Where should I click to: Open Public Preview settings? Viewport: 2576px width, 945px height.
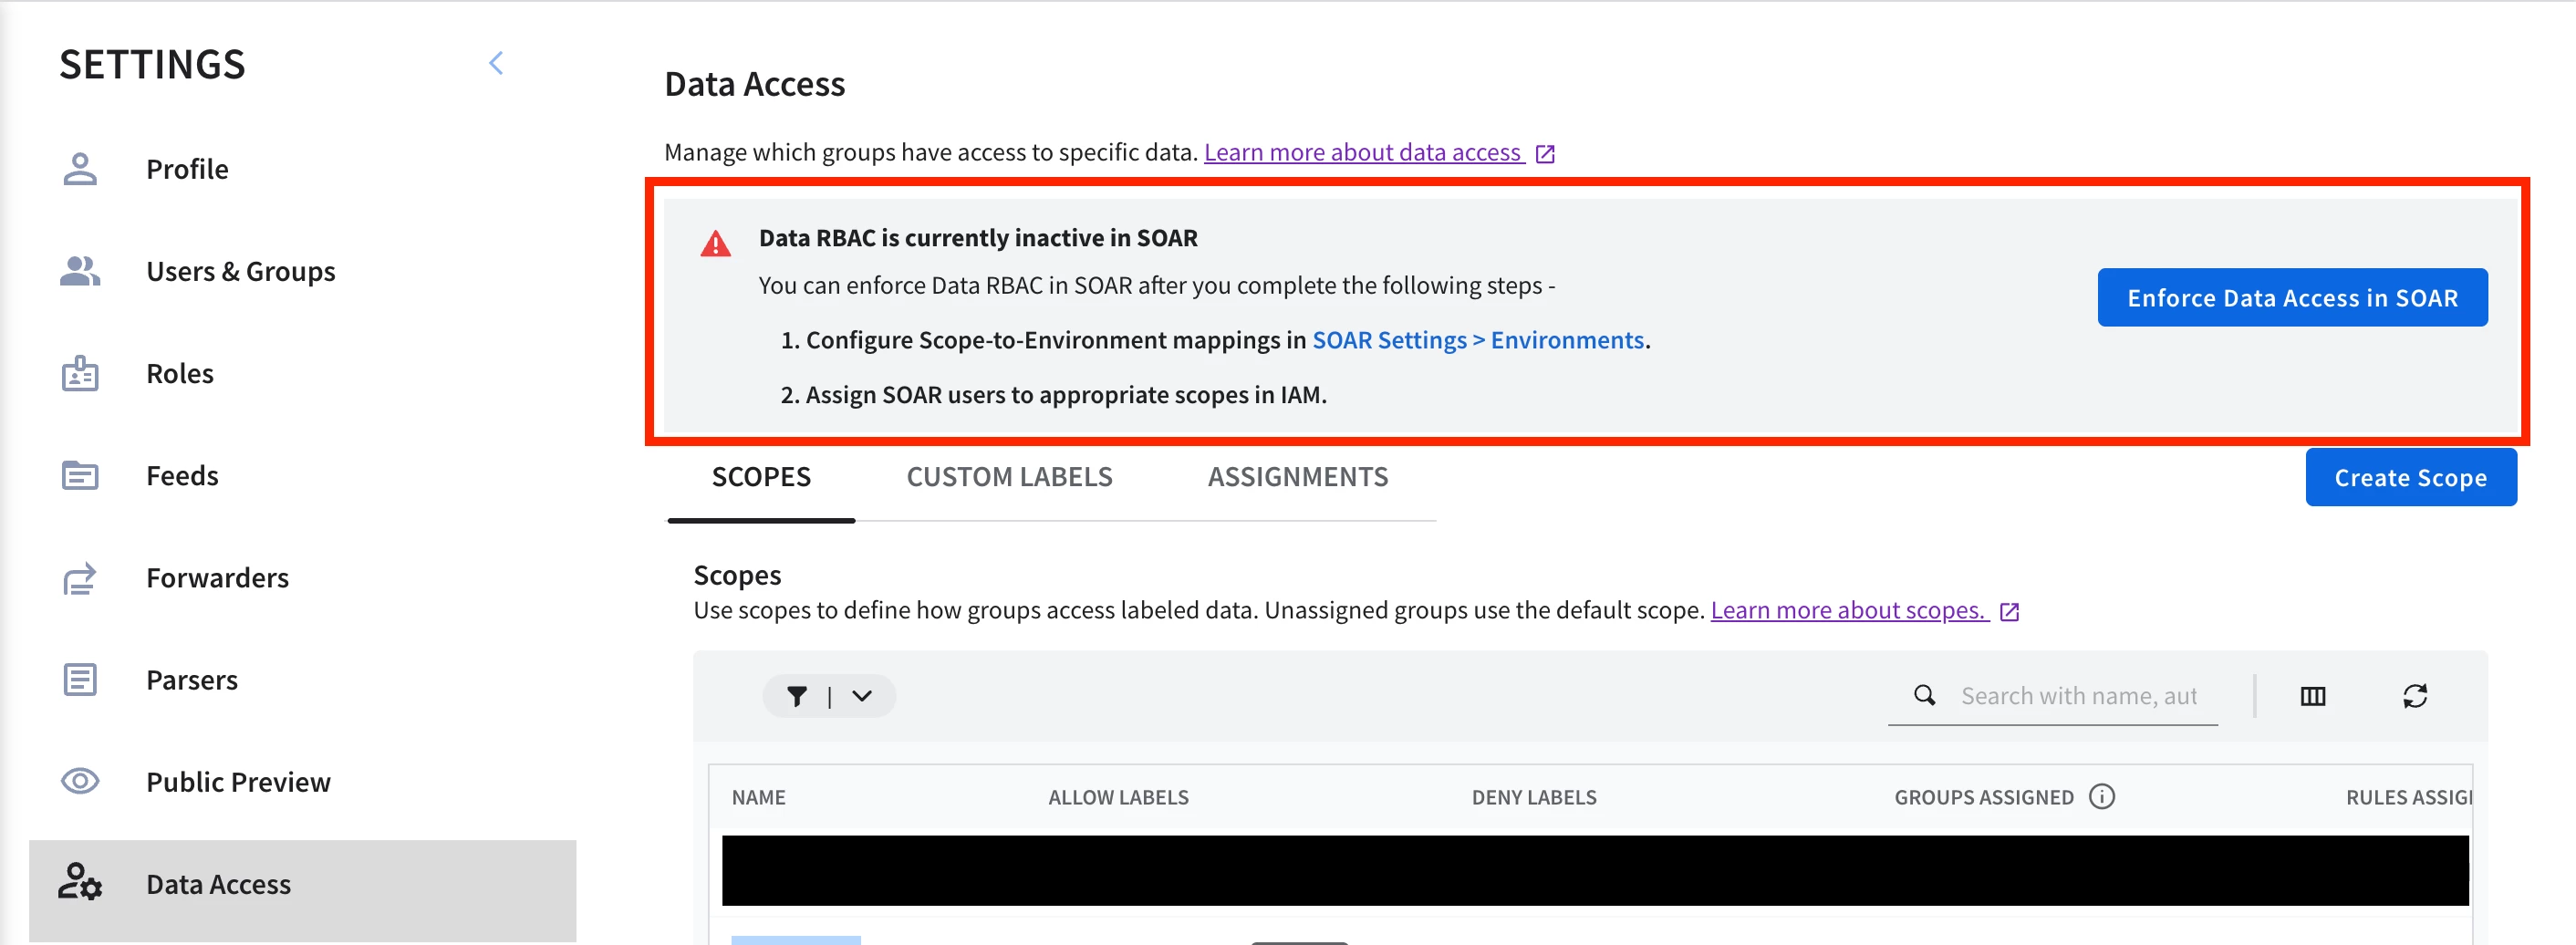click(238, 781)
